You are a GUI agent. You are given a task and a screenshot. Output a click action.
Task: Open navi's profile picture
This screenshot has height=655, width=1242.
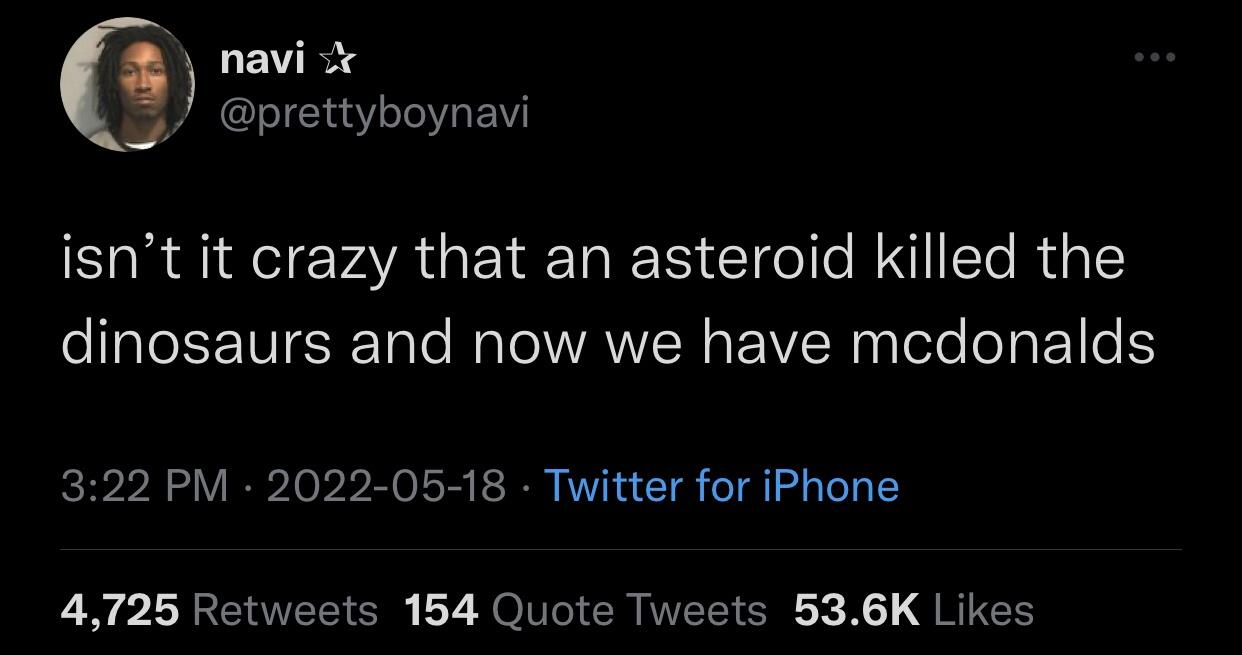(128, 84)
